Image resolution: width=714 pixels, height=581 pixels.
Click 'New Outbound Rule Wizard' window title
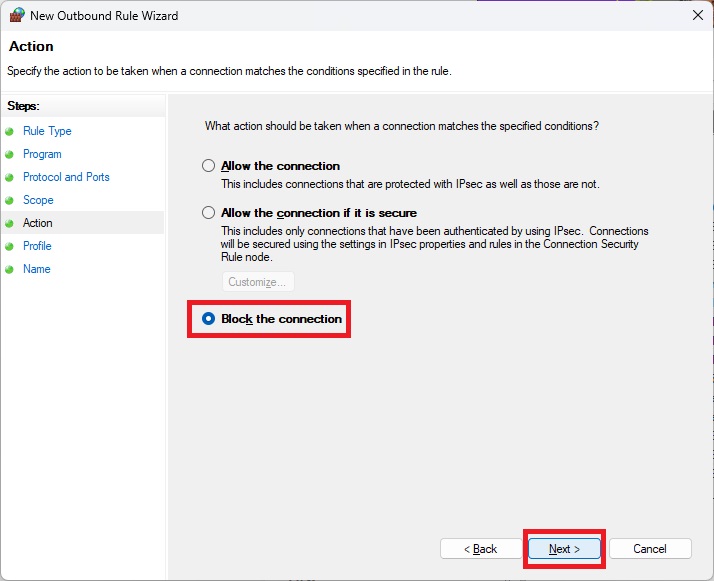104,15
